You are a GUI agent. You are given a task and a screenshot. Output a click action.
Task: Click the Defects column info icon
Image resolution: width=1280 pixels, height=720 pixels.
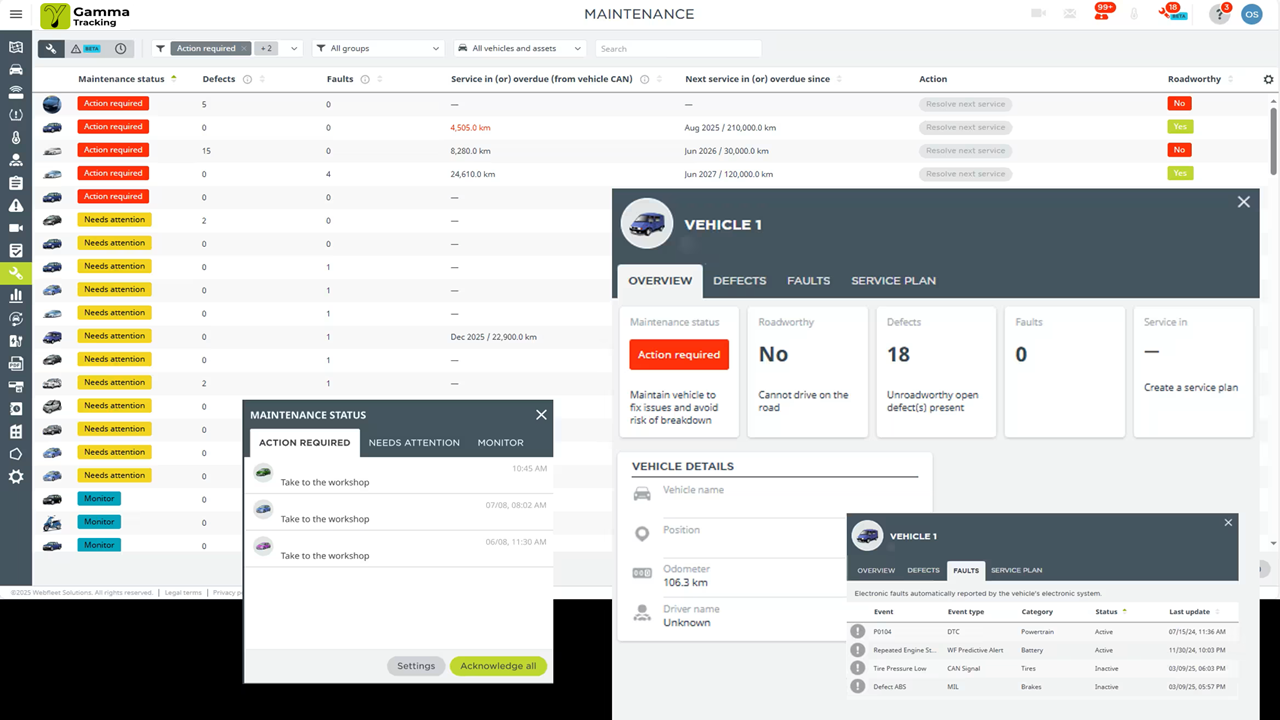click(247, 80)
